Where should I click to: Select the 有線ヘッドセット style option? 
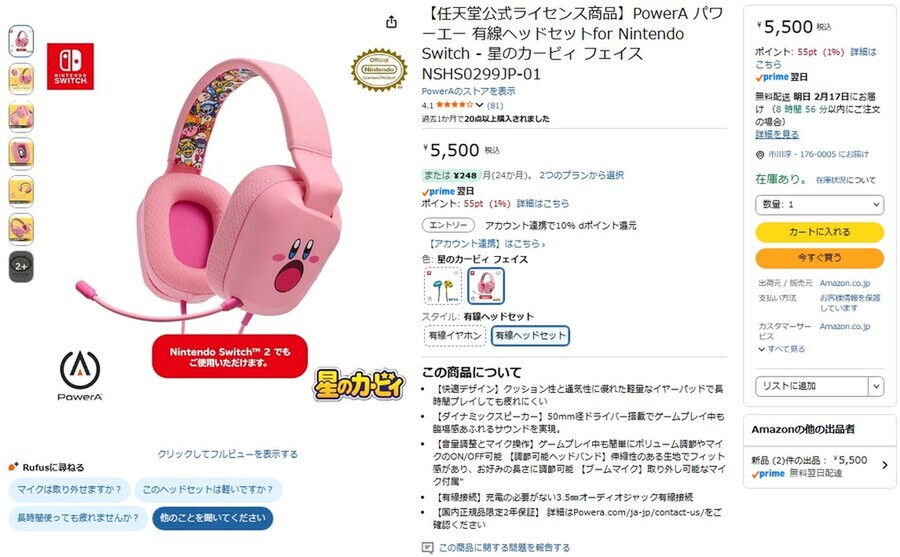[x=530, y=335]
